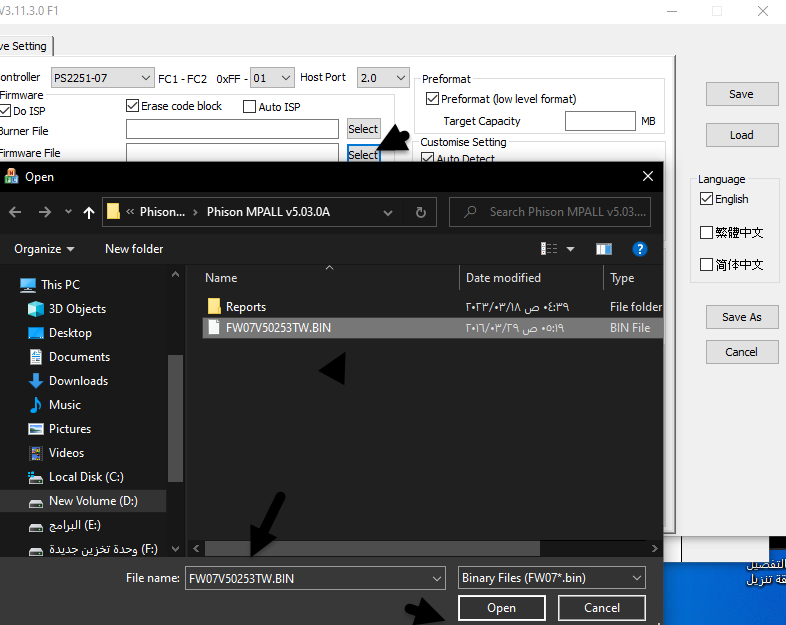This screenshot has height=625, width=786.
Task: Open the Reports folder
Action: (236, 307)
